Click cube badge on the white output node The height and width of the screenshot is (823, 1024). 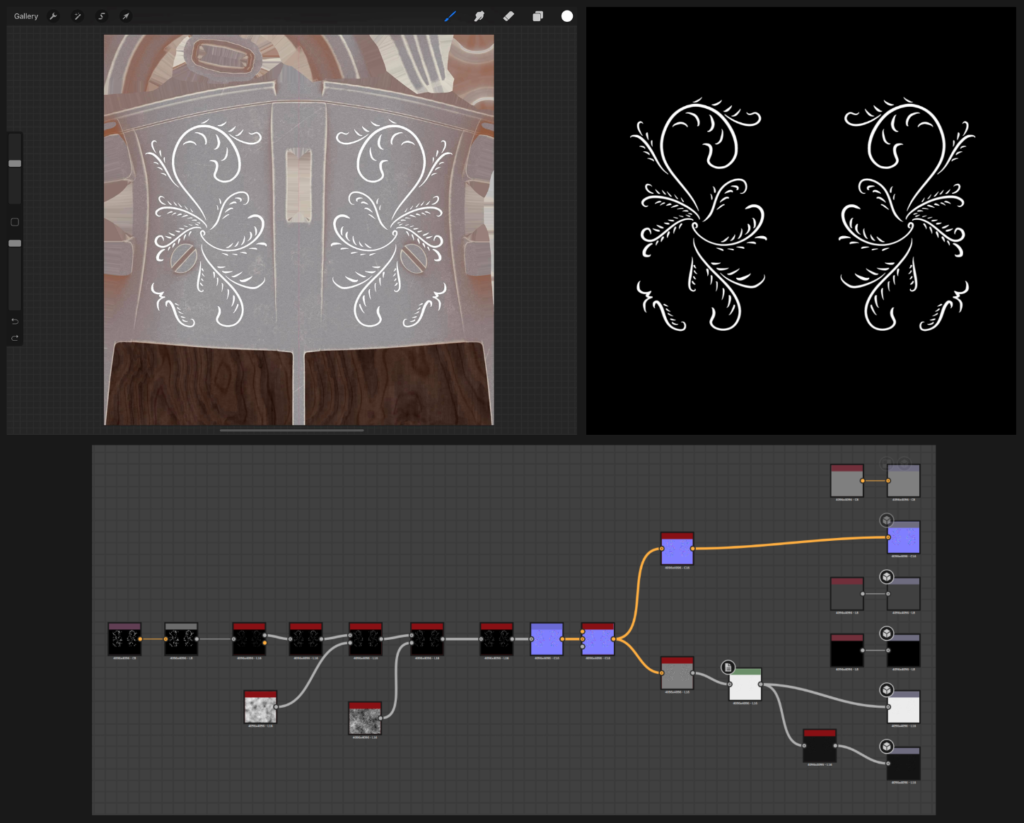pos(886,689)
